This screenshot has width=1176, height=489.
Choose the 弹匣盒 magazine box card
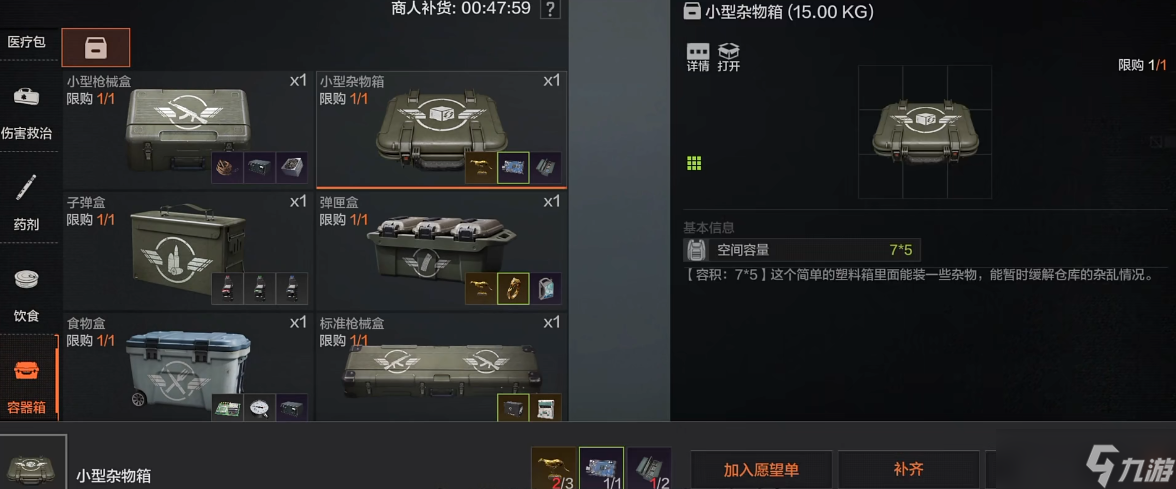coord(441,250)
